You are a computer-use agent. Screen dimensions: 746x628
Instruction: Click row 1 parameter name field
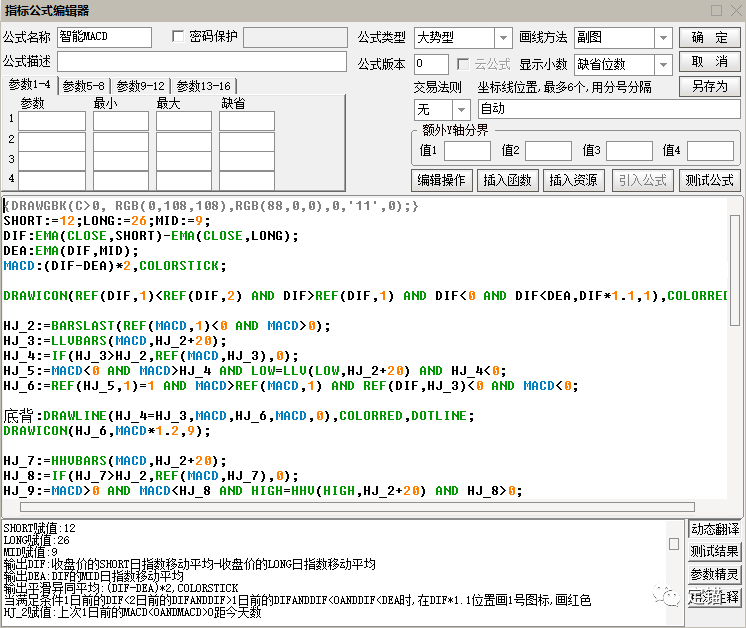tap(52, 121)
